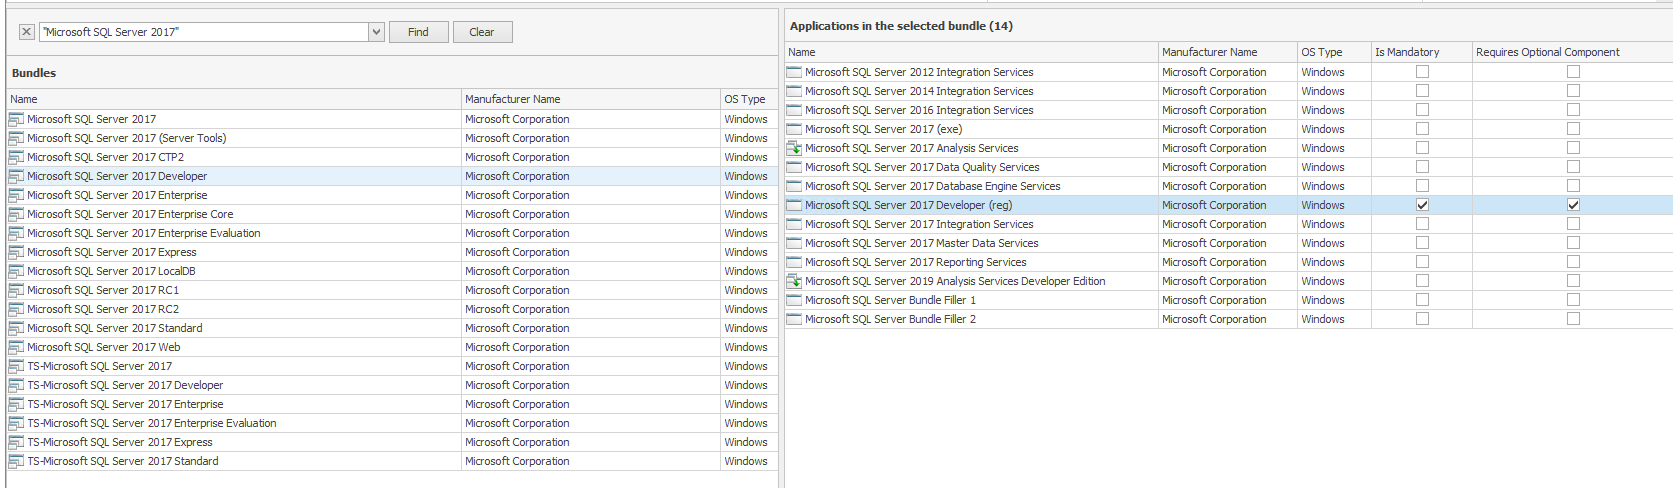Click app icon for SQL Server 2014 Integration Services
The image size is (1673, 488).
point(794,91)
